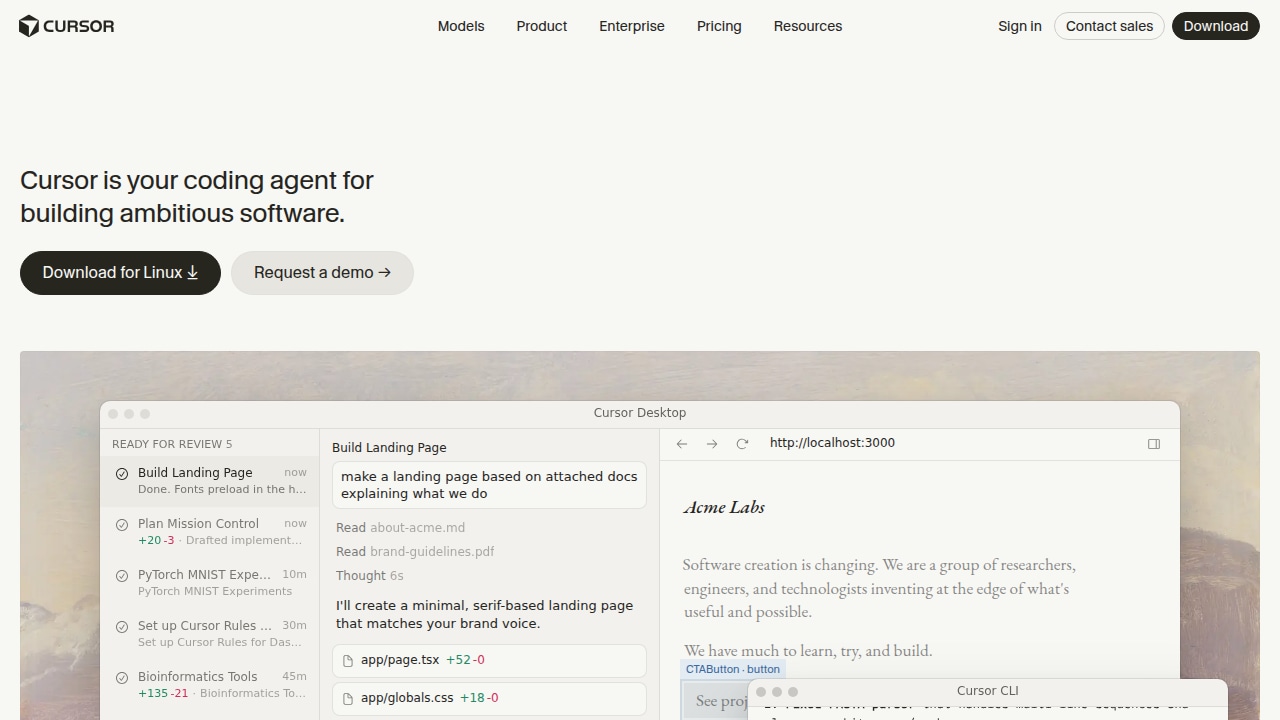The width and height of the screenshot is (1280, 720).
Task: Click the localhost:3000 address field
Action: point(832,443)
